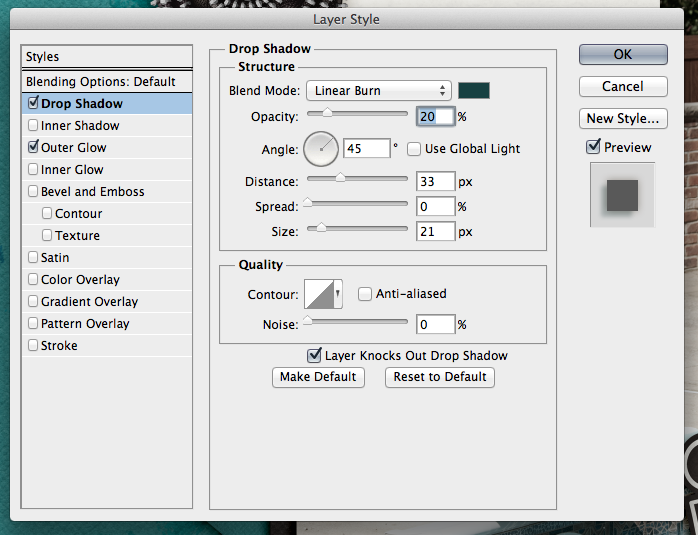
Task: Uncheck the Outer Glow checkbox
Action: point(33,147)
